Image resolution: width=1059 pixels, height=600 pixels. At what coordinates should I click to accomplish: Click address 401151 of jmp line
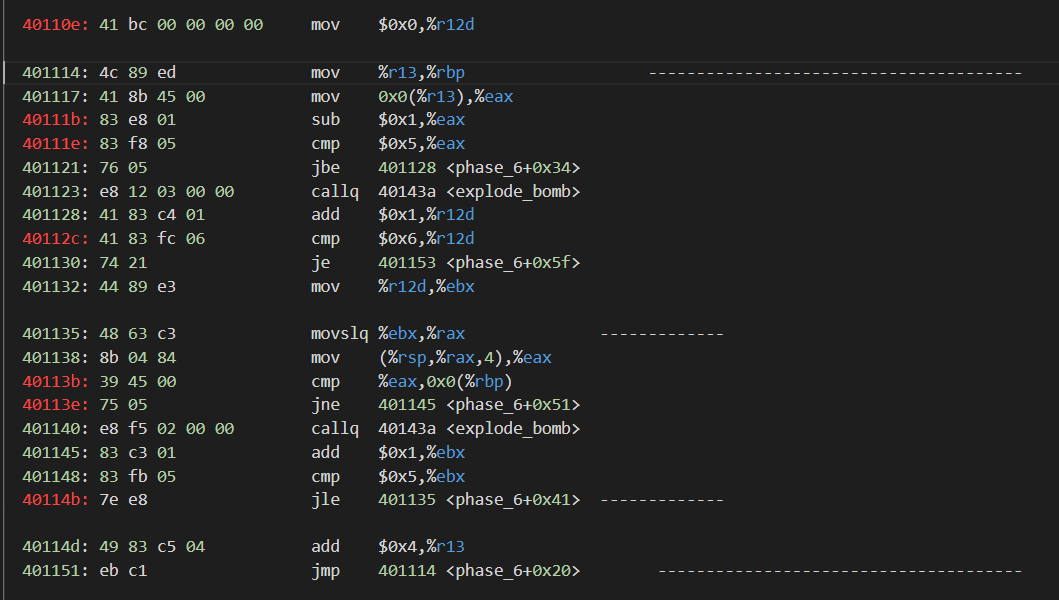[56, 571]
